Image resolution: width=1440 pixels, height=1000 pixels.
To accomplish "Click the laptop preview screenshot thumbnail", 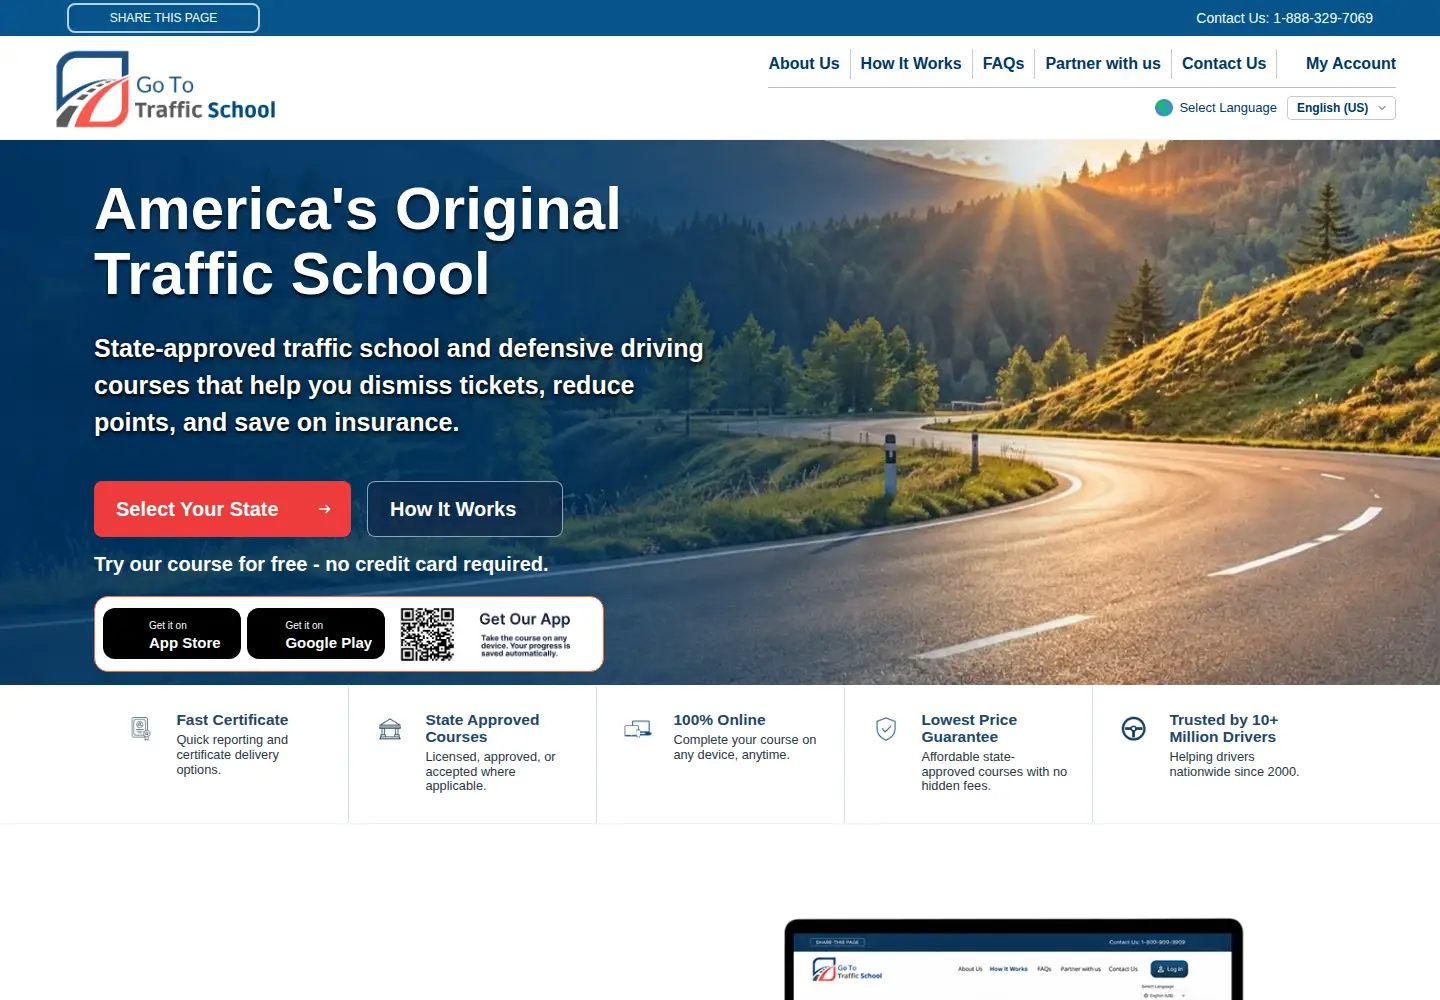I will (x=1013, y=959).
